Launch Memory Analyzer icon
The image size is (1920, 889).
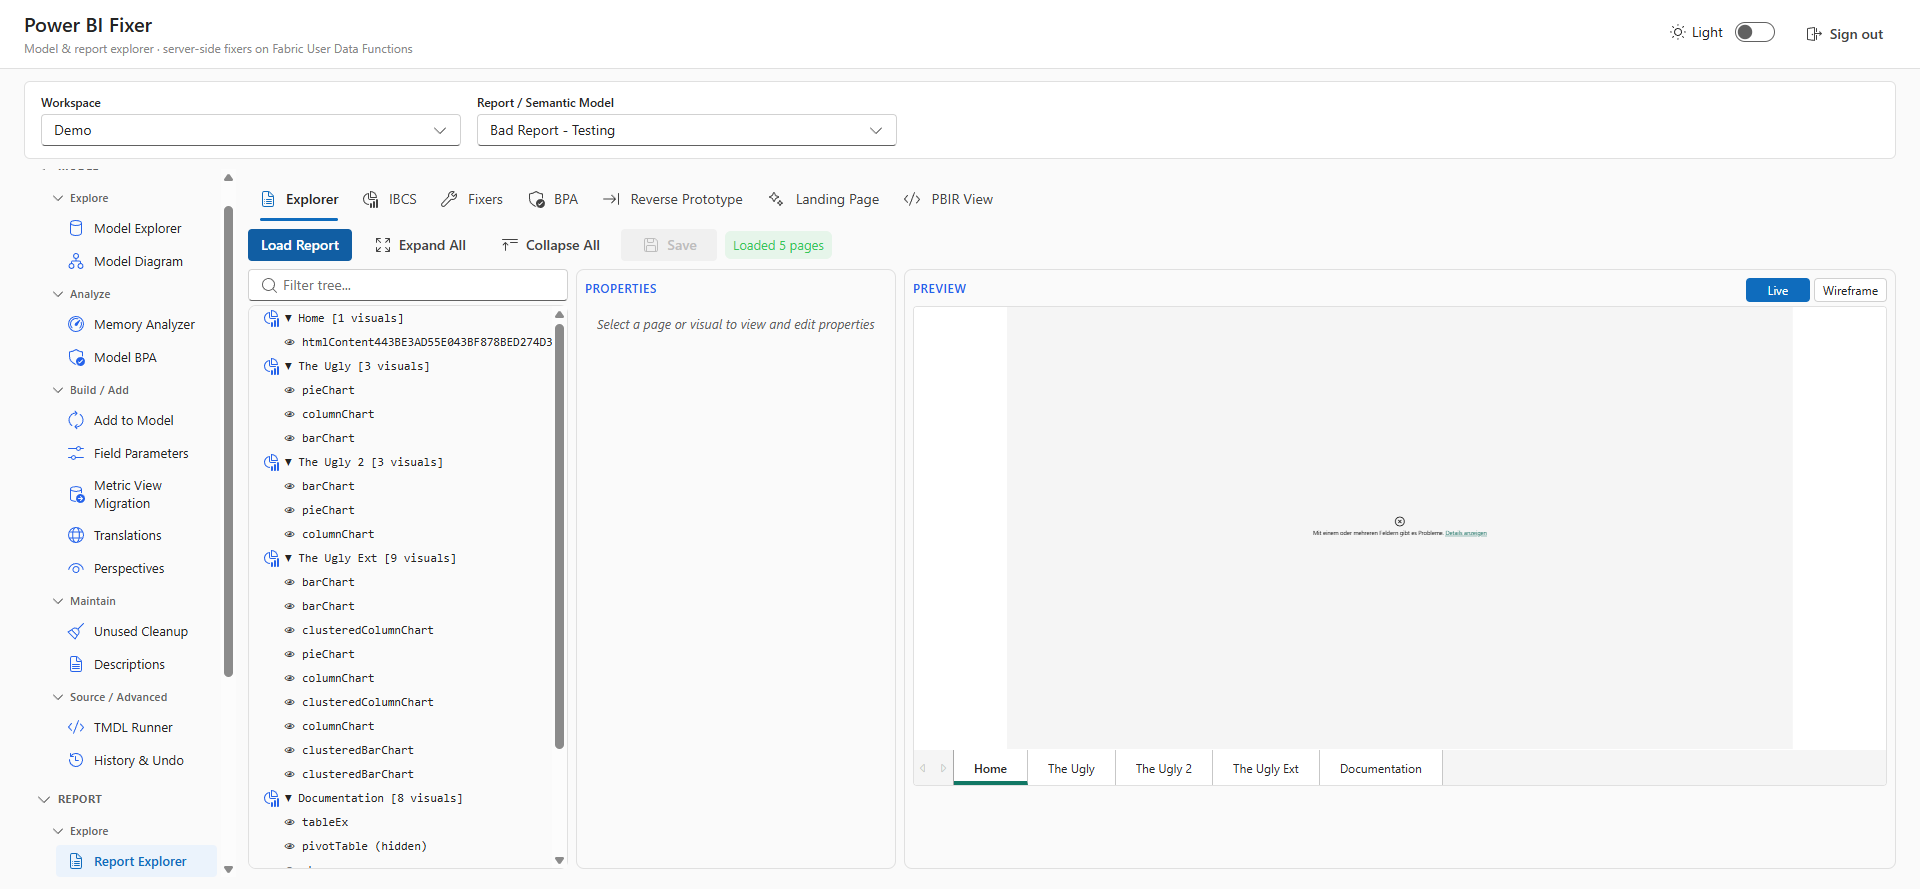click(x=76, y=324)
